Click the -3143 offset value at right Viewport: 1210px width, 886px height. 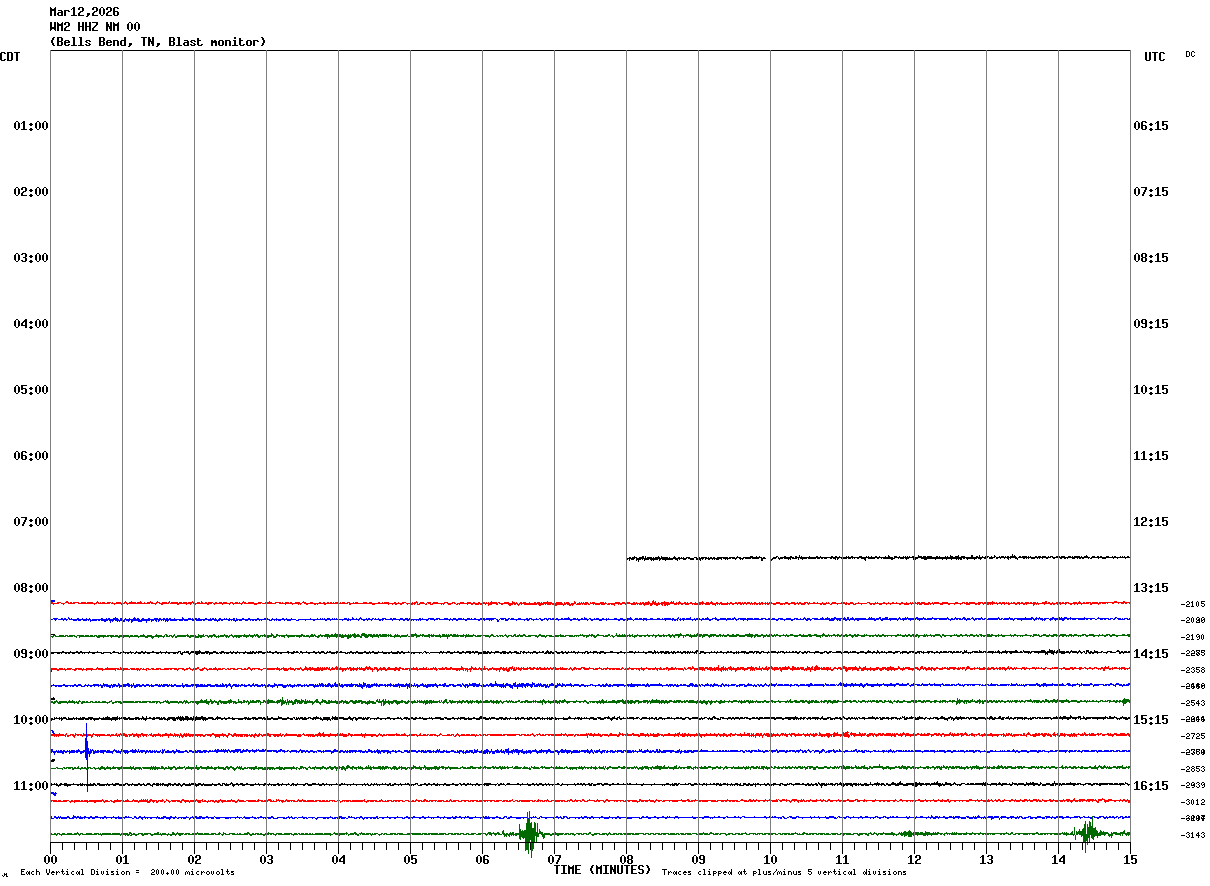coord(1193,835)
